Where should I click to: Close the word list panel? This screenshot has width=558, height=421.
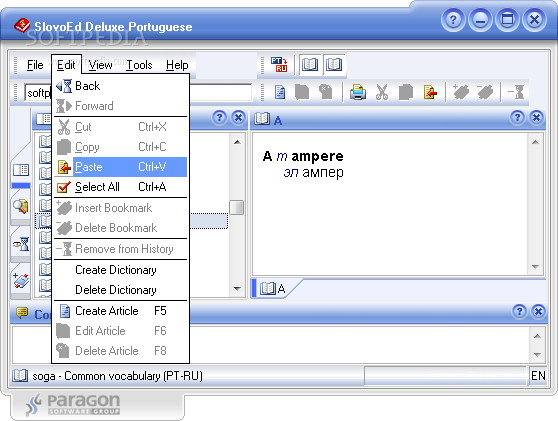click(x=238, y=117)
